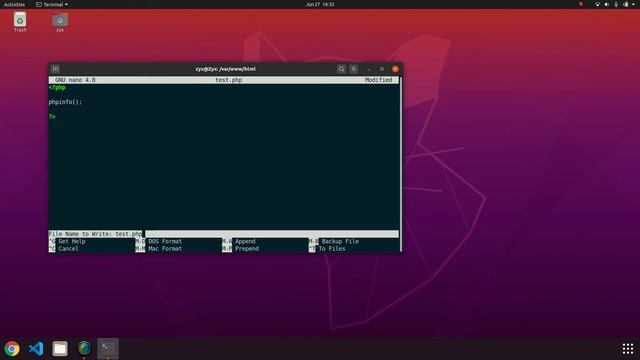Click the terminal search icon

[x=341, y=69]
